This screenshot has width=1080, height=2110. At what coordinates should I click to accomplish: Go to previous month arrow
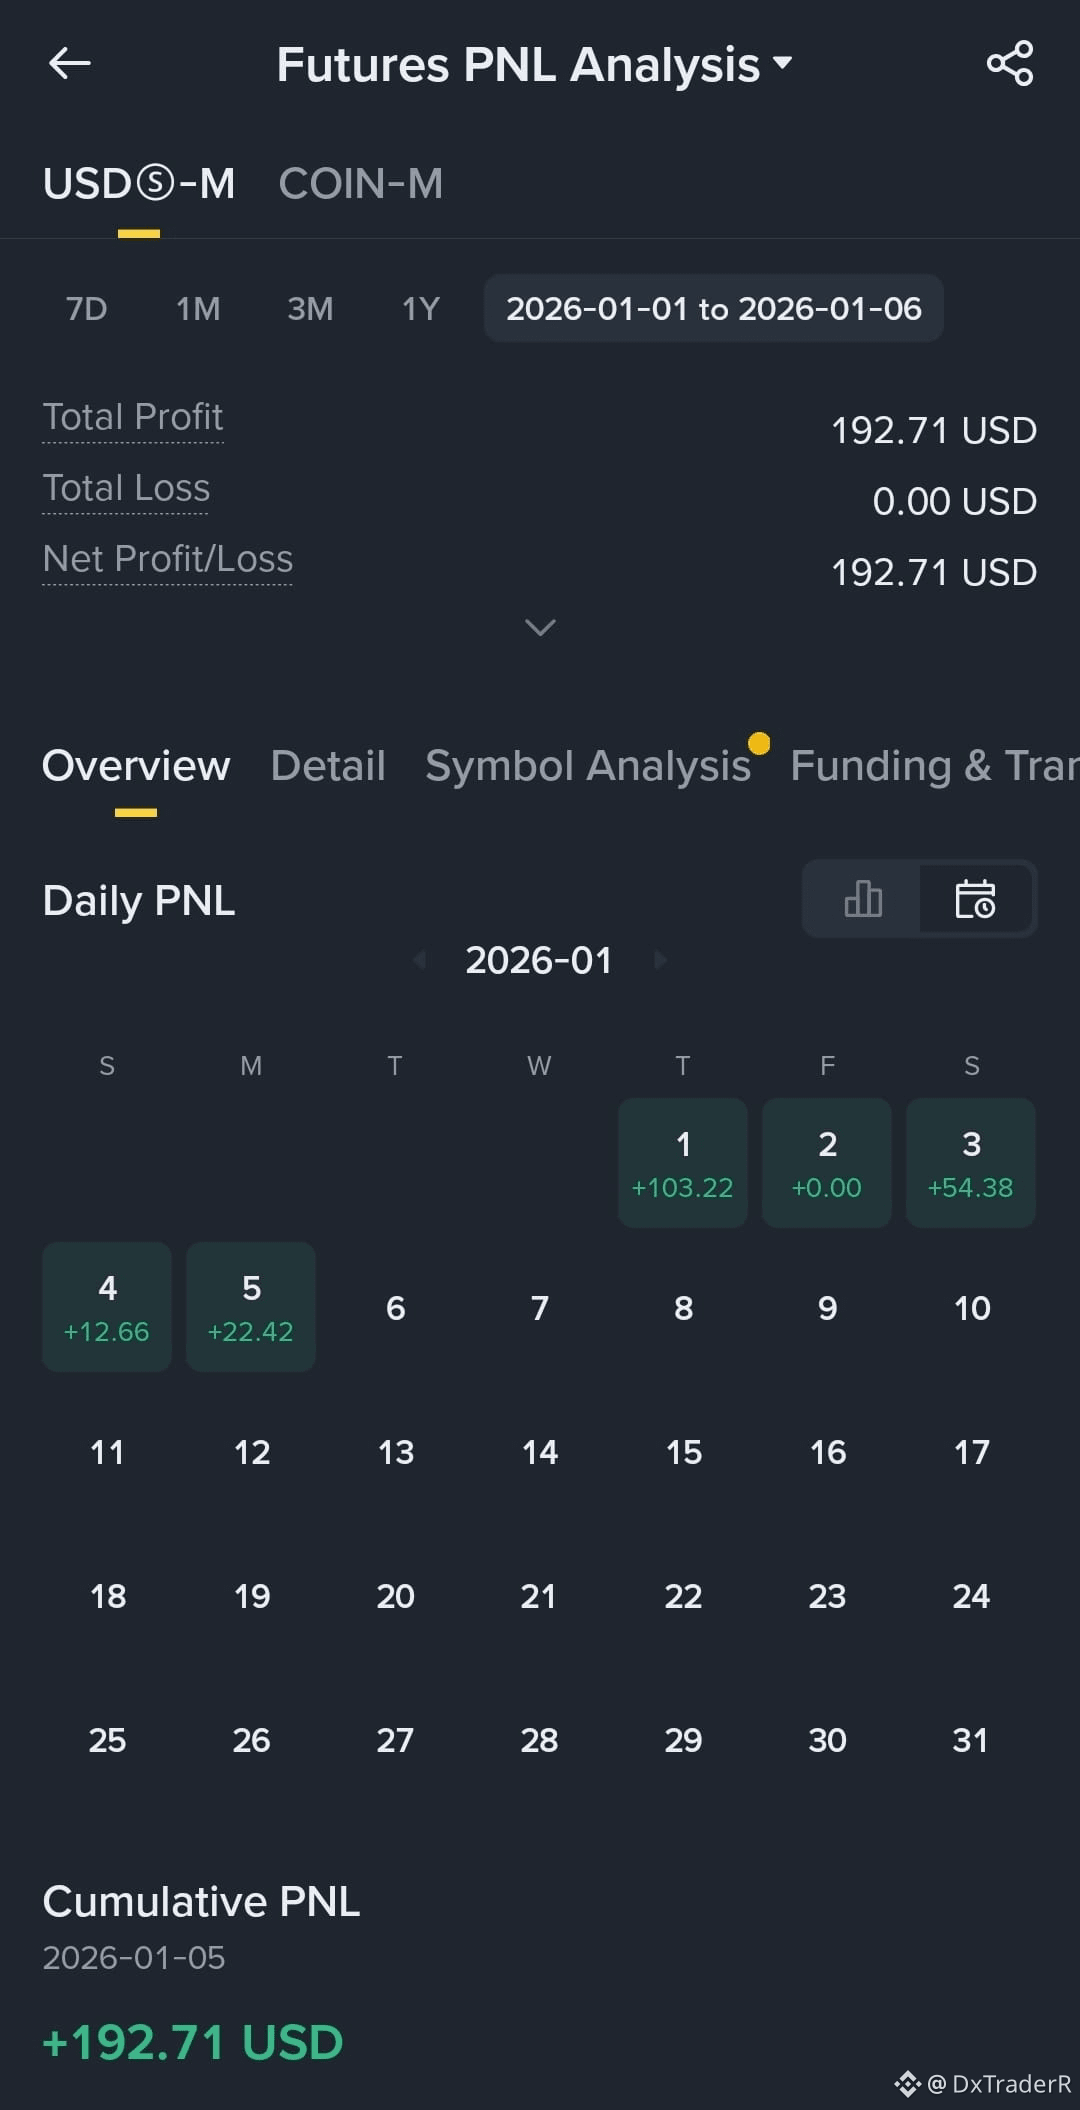pyautogui.click(x=420, y=960)
